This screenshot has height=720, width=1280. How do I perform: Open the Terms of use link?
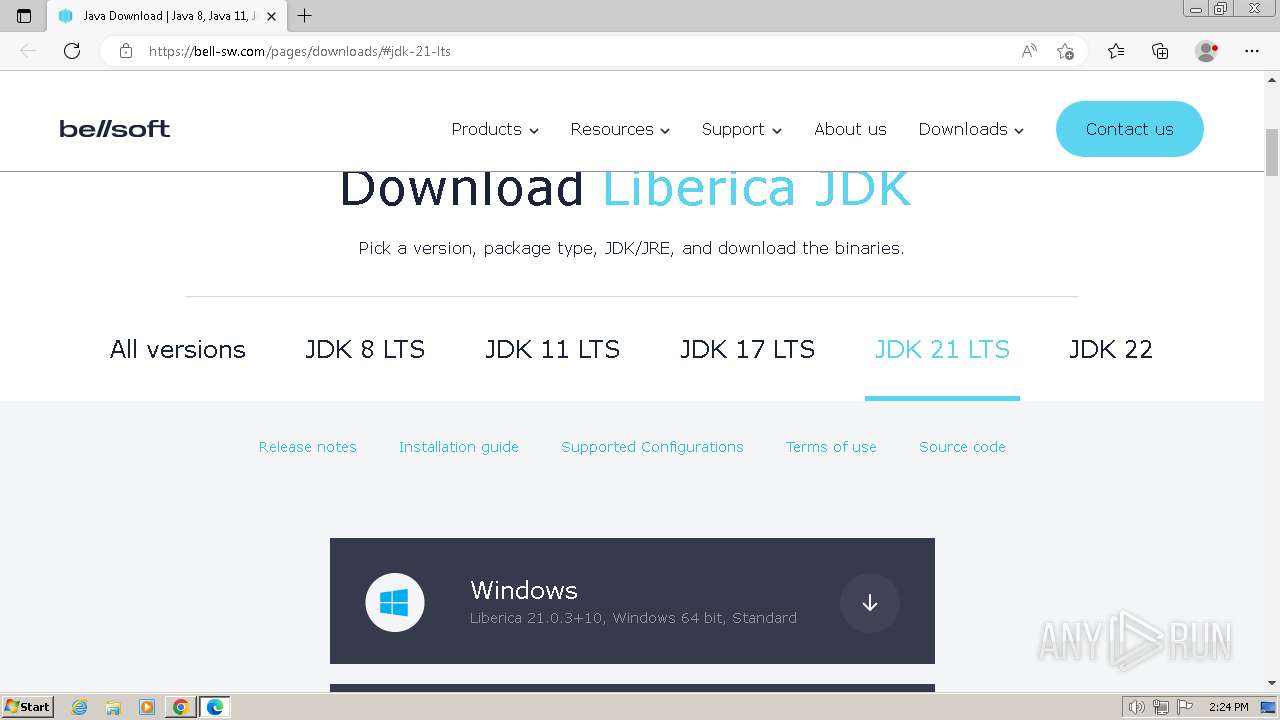tap(831, 447)
